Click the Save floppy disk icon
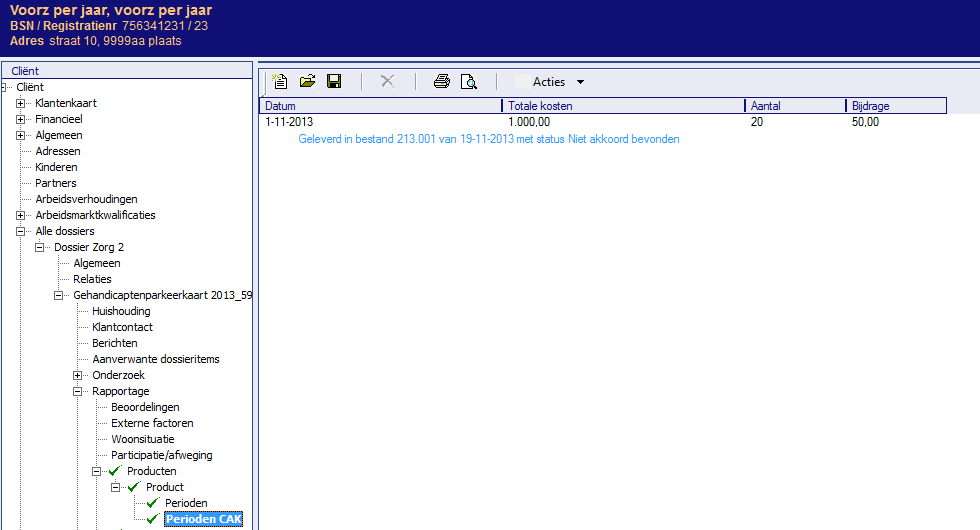Viewport: 980px width, 530px height. (334, 82)
